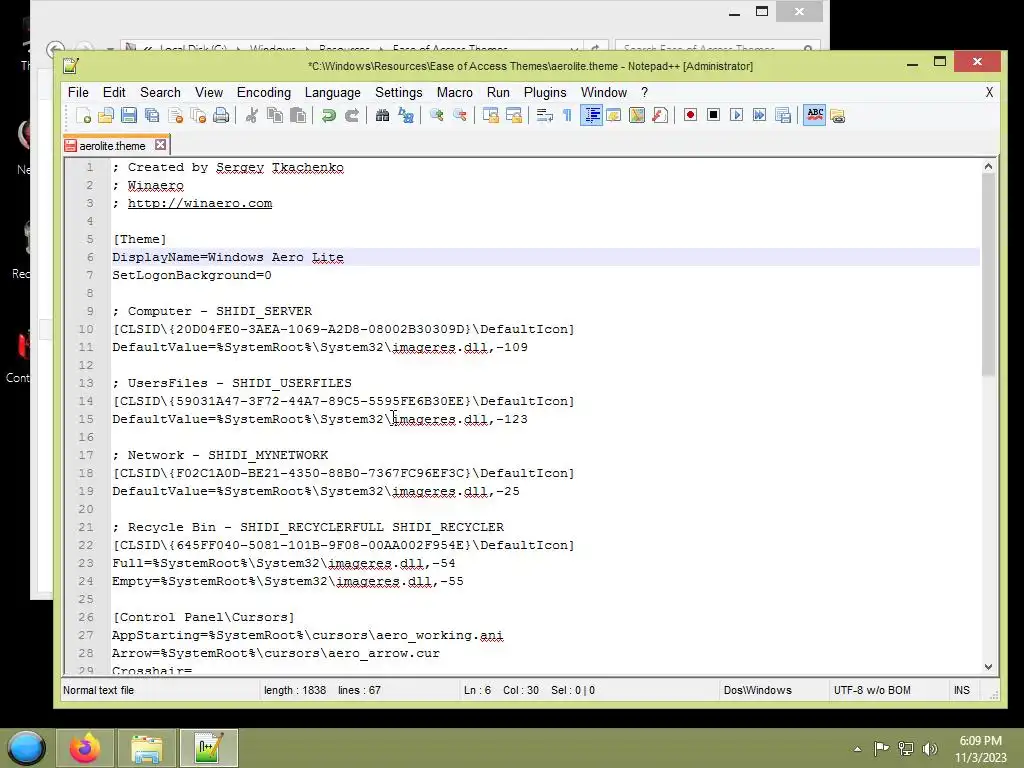
Task: Open the Run menu
Action: pos(498,93)
